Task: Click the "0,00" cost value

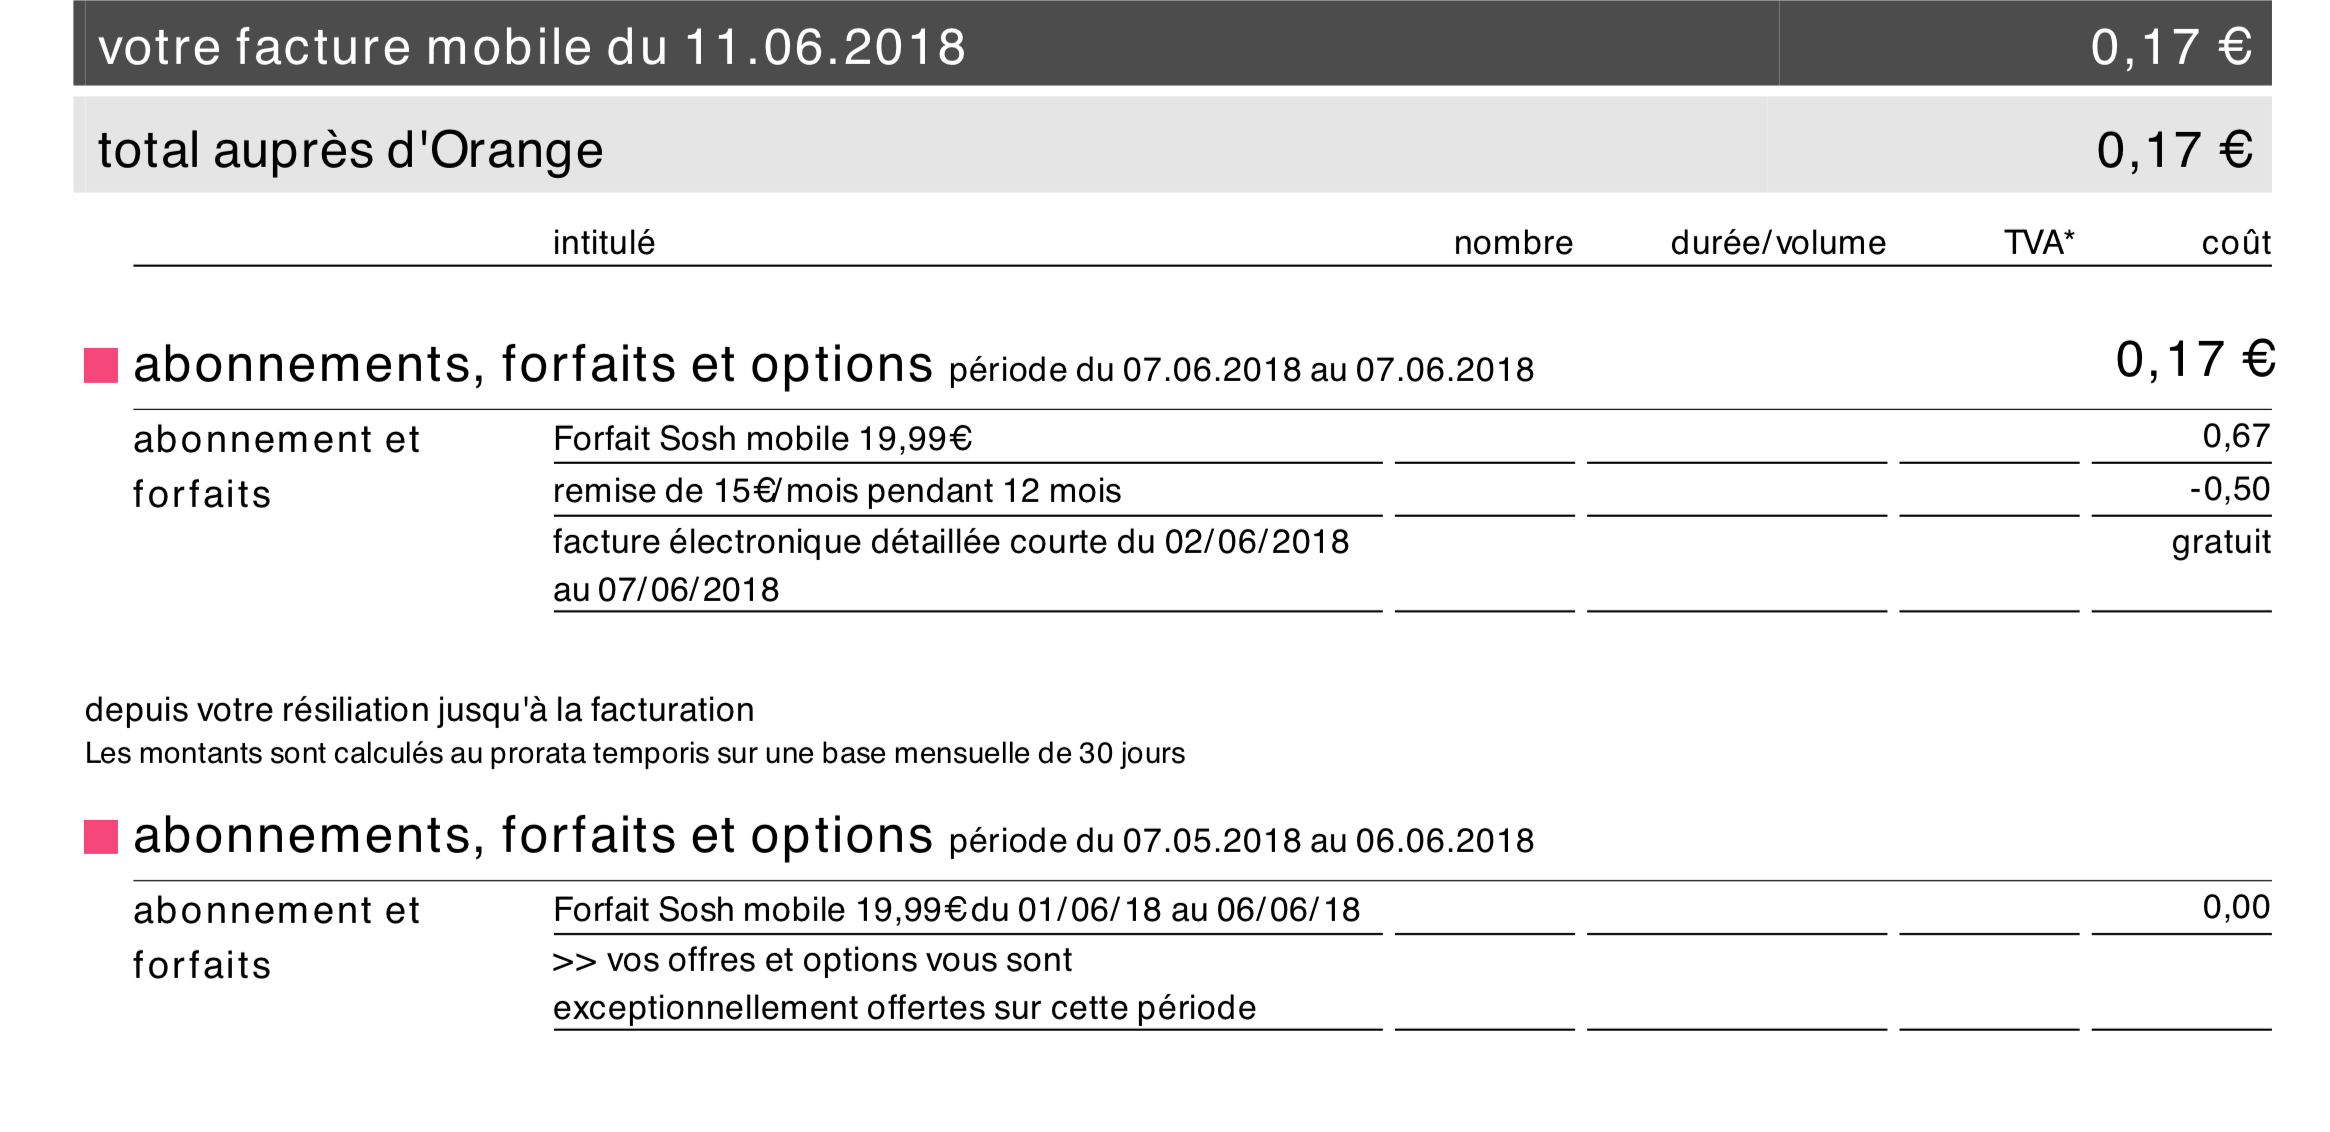Action: (x=2236, y=907)
